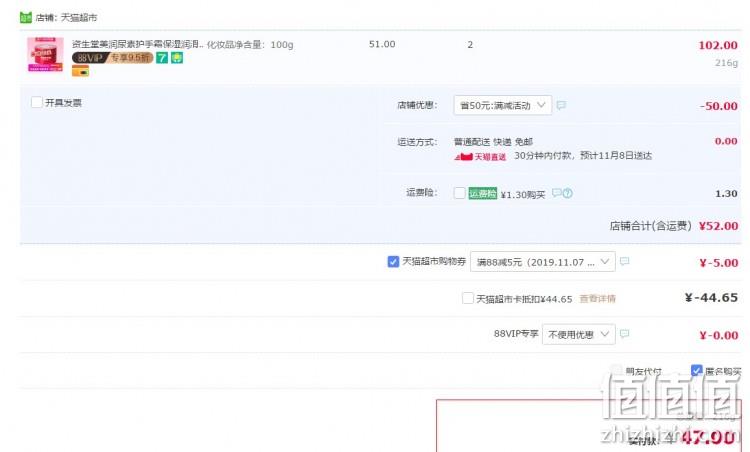750x452 pixels.
Task: Click the 102.00 item subtotal amount
Action: tap(718, 45)
